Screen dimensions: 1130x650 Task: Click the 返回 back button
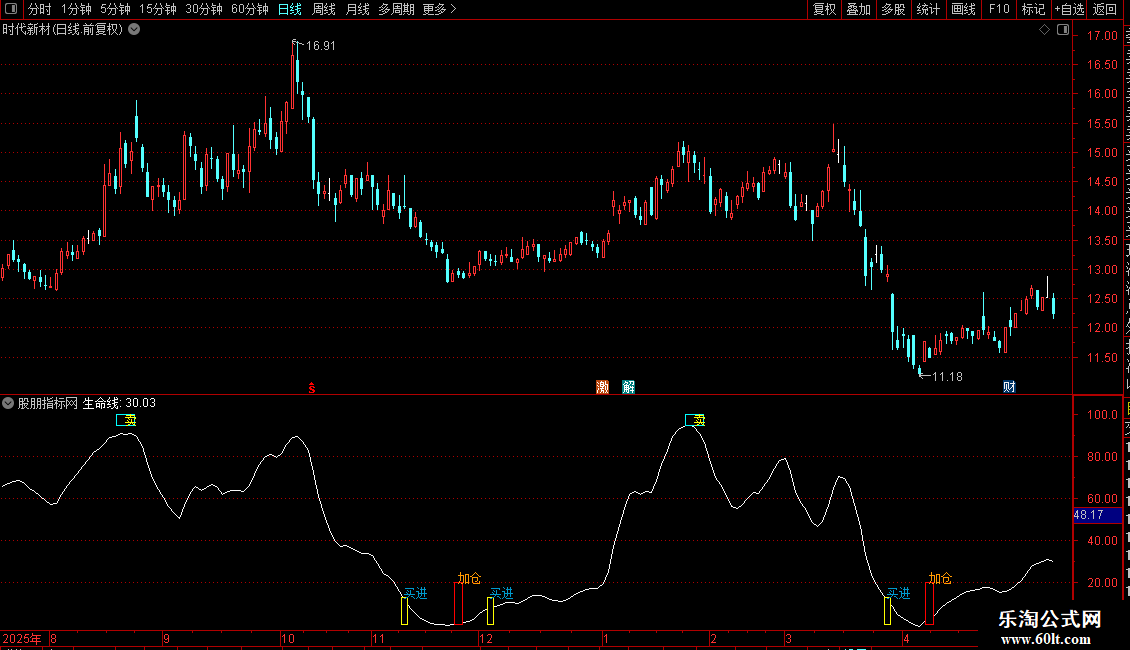pos(1105,9)
